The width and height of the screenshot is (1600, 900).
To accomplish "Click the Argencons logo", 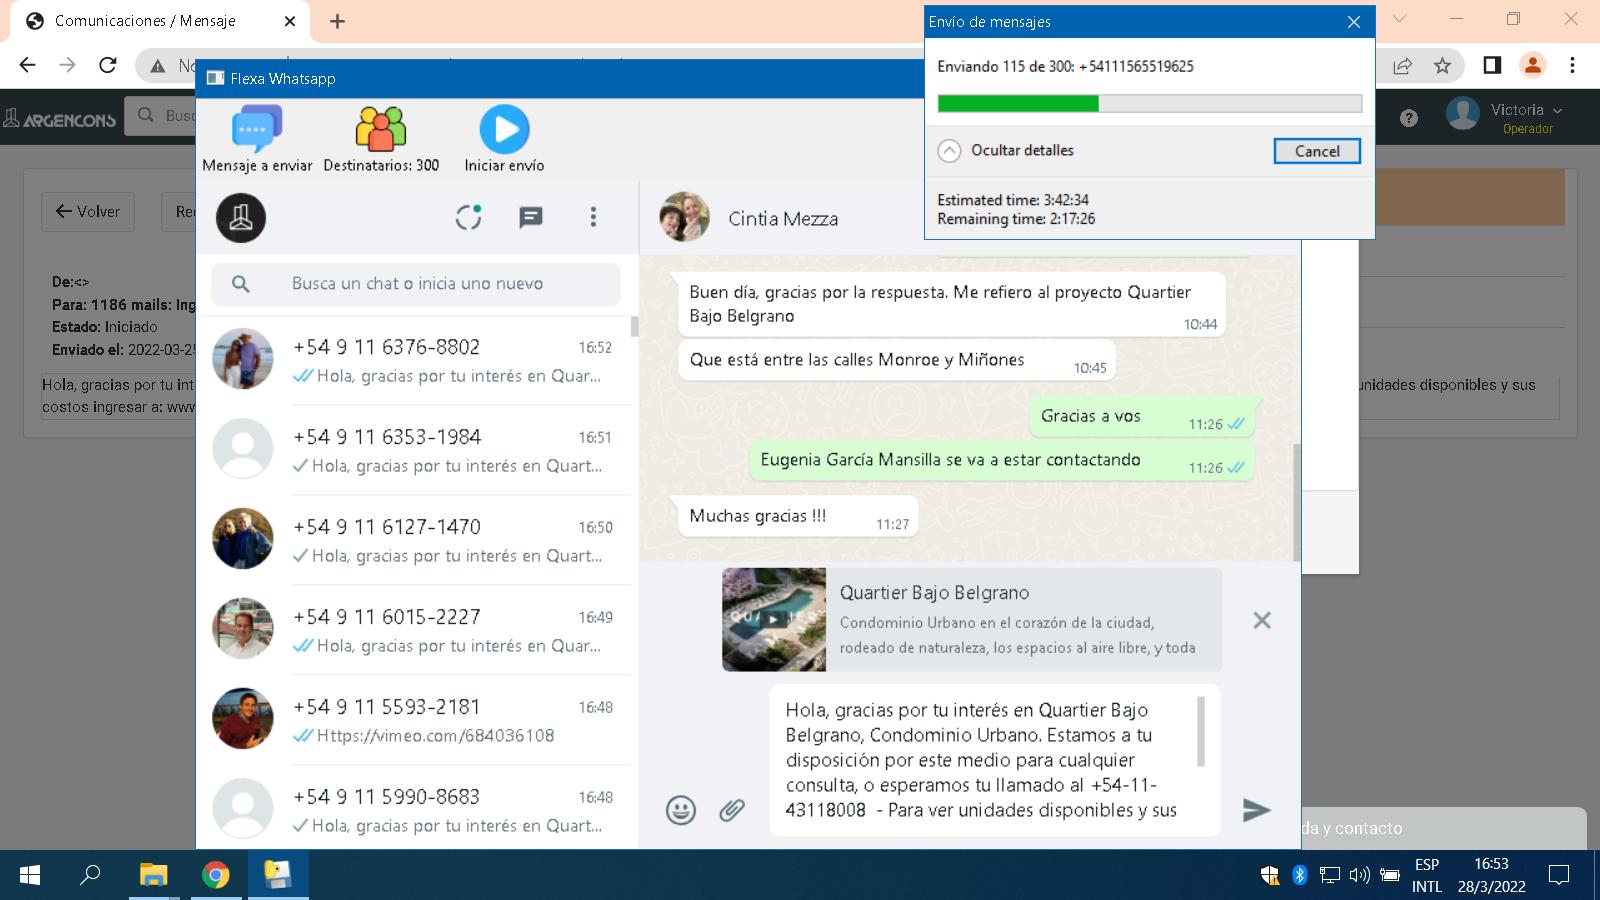I will (x=60, y=119).
